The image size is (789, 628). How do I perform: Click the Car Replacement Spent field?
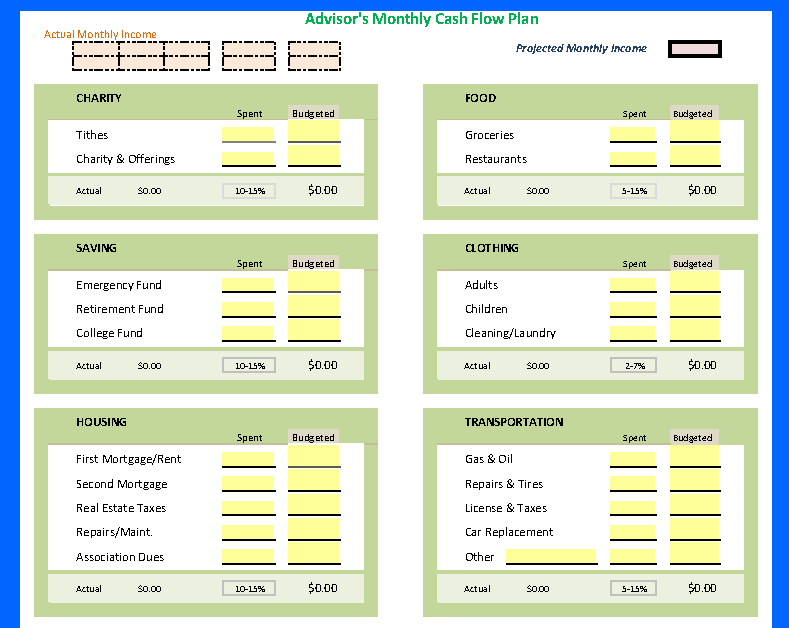pyautogui.click(x=633, y=532)
